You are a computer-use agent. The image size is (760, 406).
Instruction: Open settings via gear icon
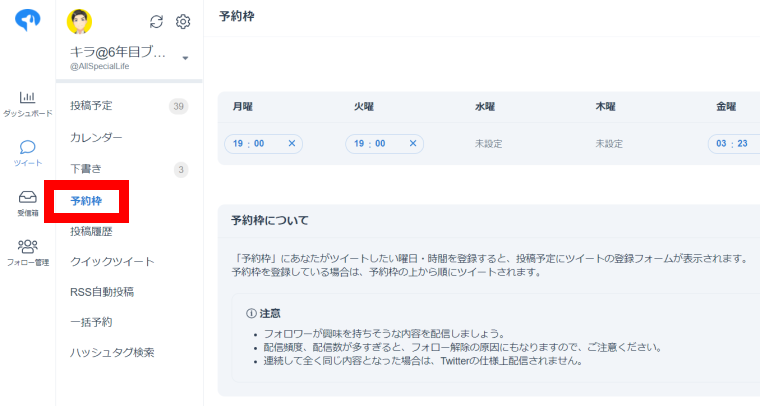coord(183,22)
